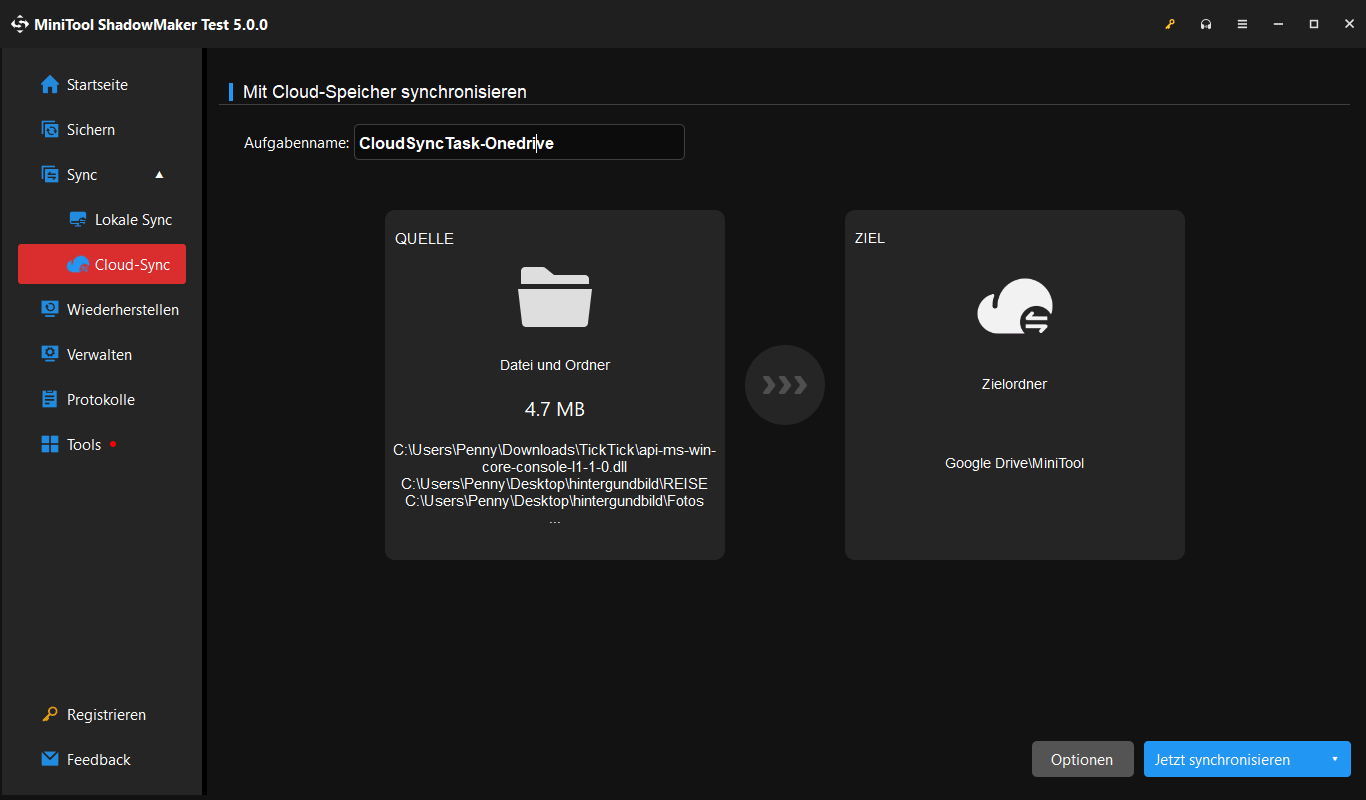1366x800 pixels.
Task: Click the Optionen button
Action: coord(1083,759)
